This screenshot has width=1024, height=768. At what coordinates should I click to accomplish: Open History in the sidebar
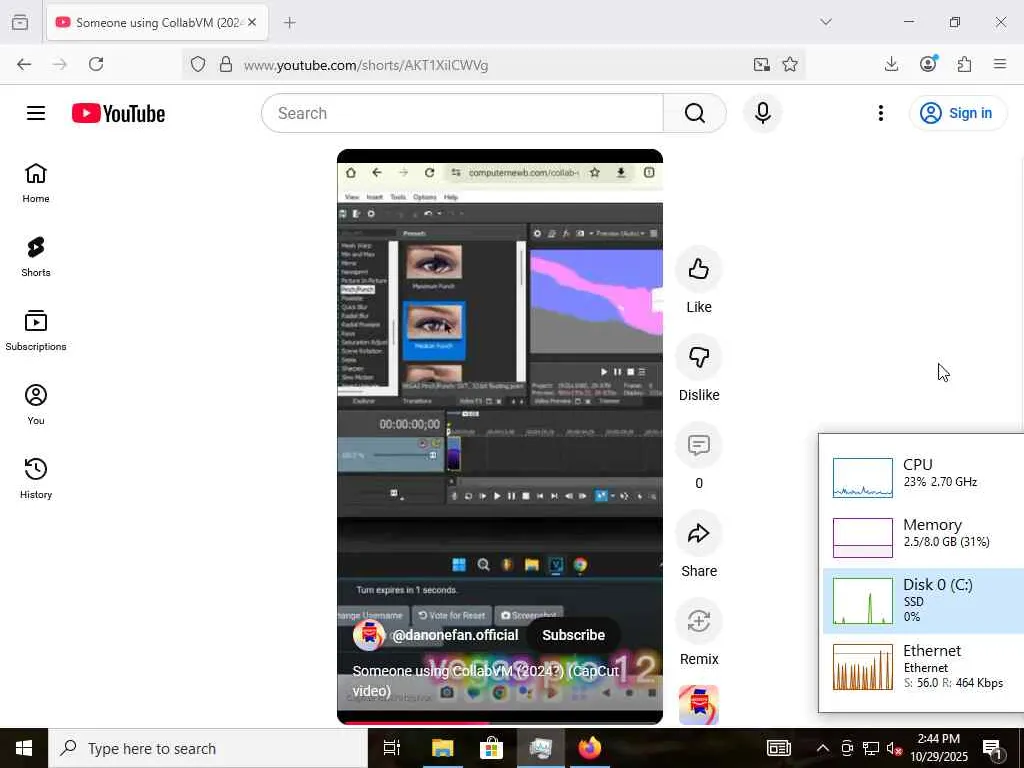coord(36,479)
